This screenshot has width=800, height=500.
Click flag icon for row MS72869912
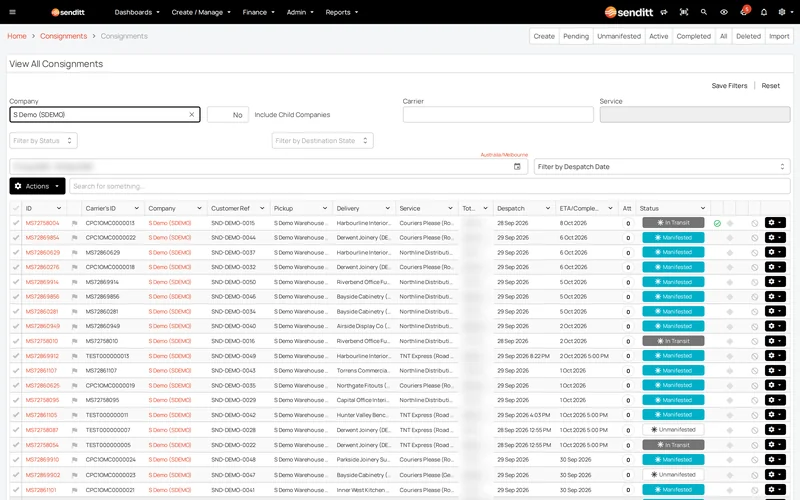point(74,356)
